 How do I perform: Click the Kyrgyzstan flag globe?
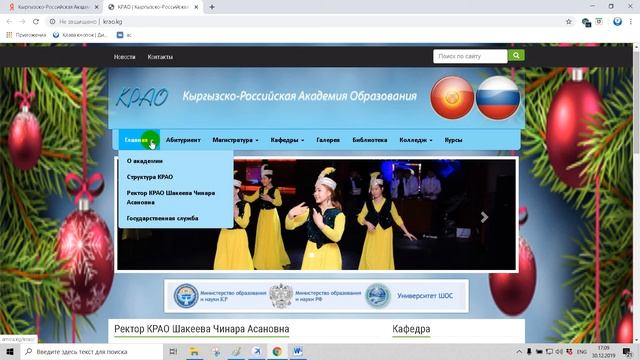[x=452, y=98]
